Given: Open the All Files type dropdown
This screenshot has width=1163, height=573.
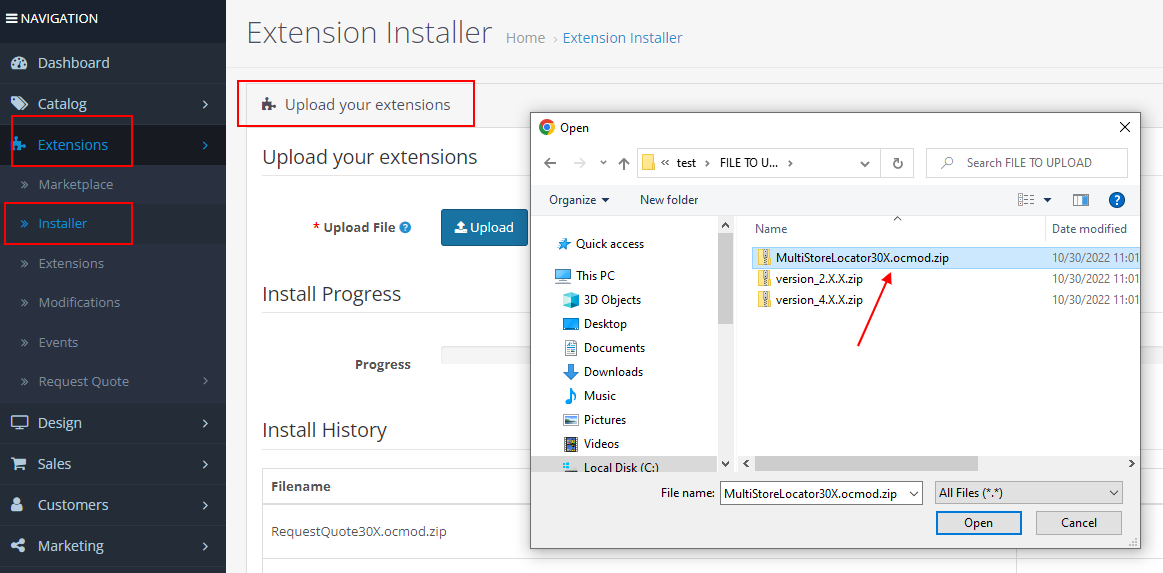Looking at the screenshot, I should tap(1028, 493).
